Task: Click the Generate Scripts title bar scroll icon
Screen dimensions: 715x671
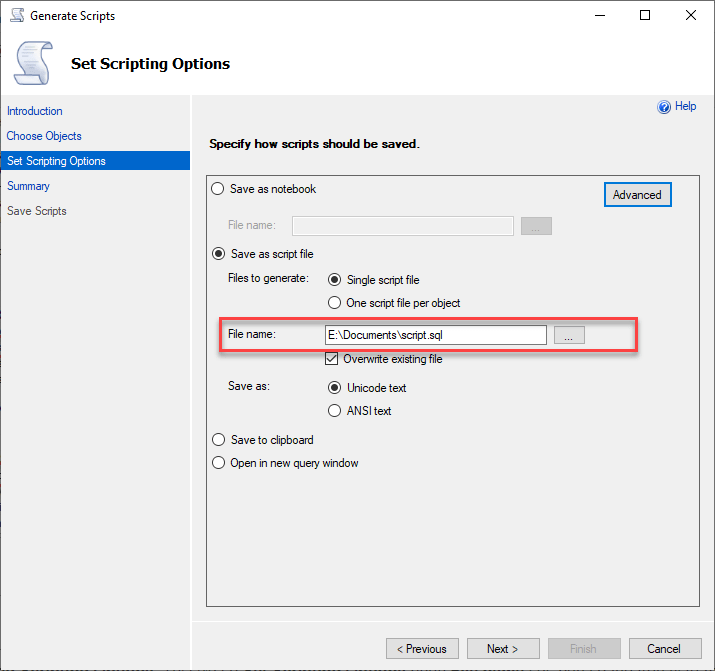Action: [17, 15]
